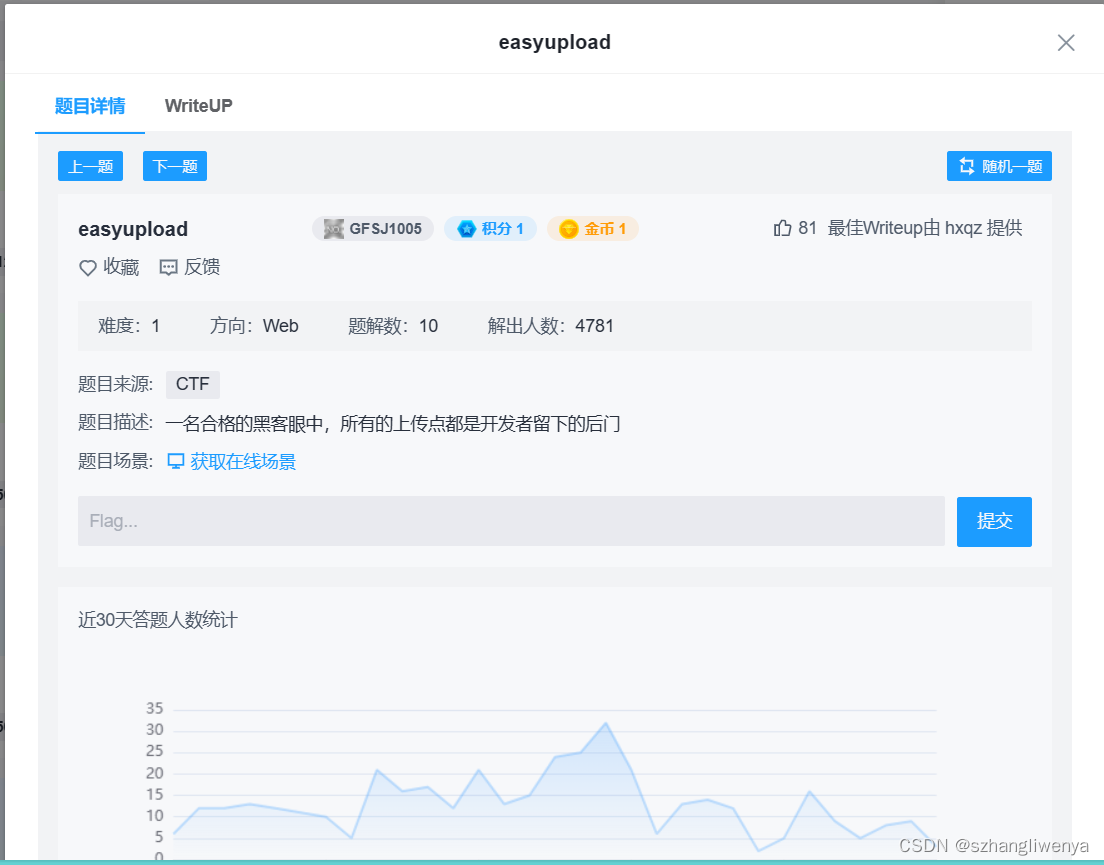Click the 下一题 next challenge button
The image size is (1104, 865).
[174, 165]
